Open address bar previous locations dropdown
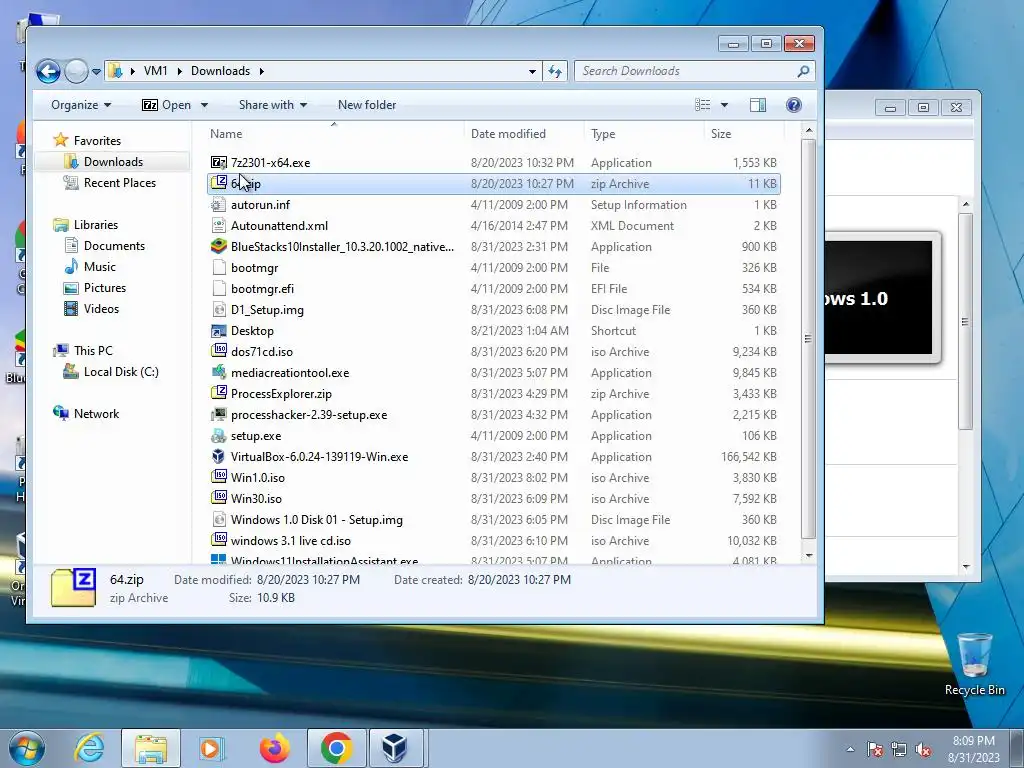This screenshot has width=1024, height=768. pyautogui.click(x=532, y=71)
